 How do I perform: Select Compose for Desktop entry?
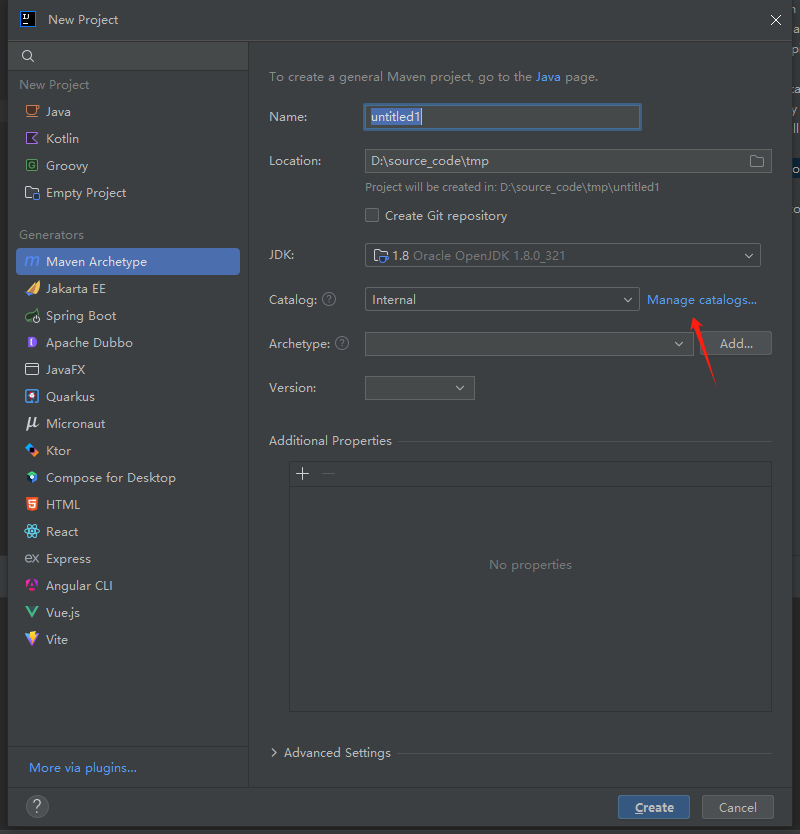coord(128,477)
